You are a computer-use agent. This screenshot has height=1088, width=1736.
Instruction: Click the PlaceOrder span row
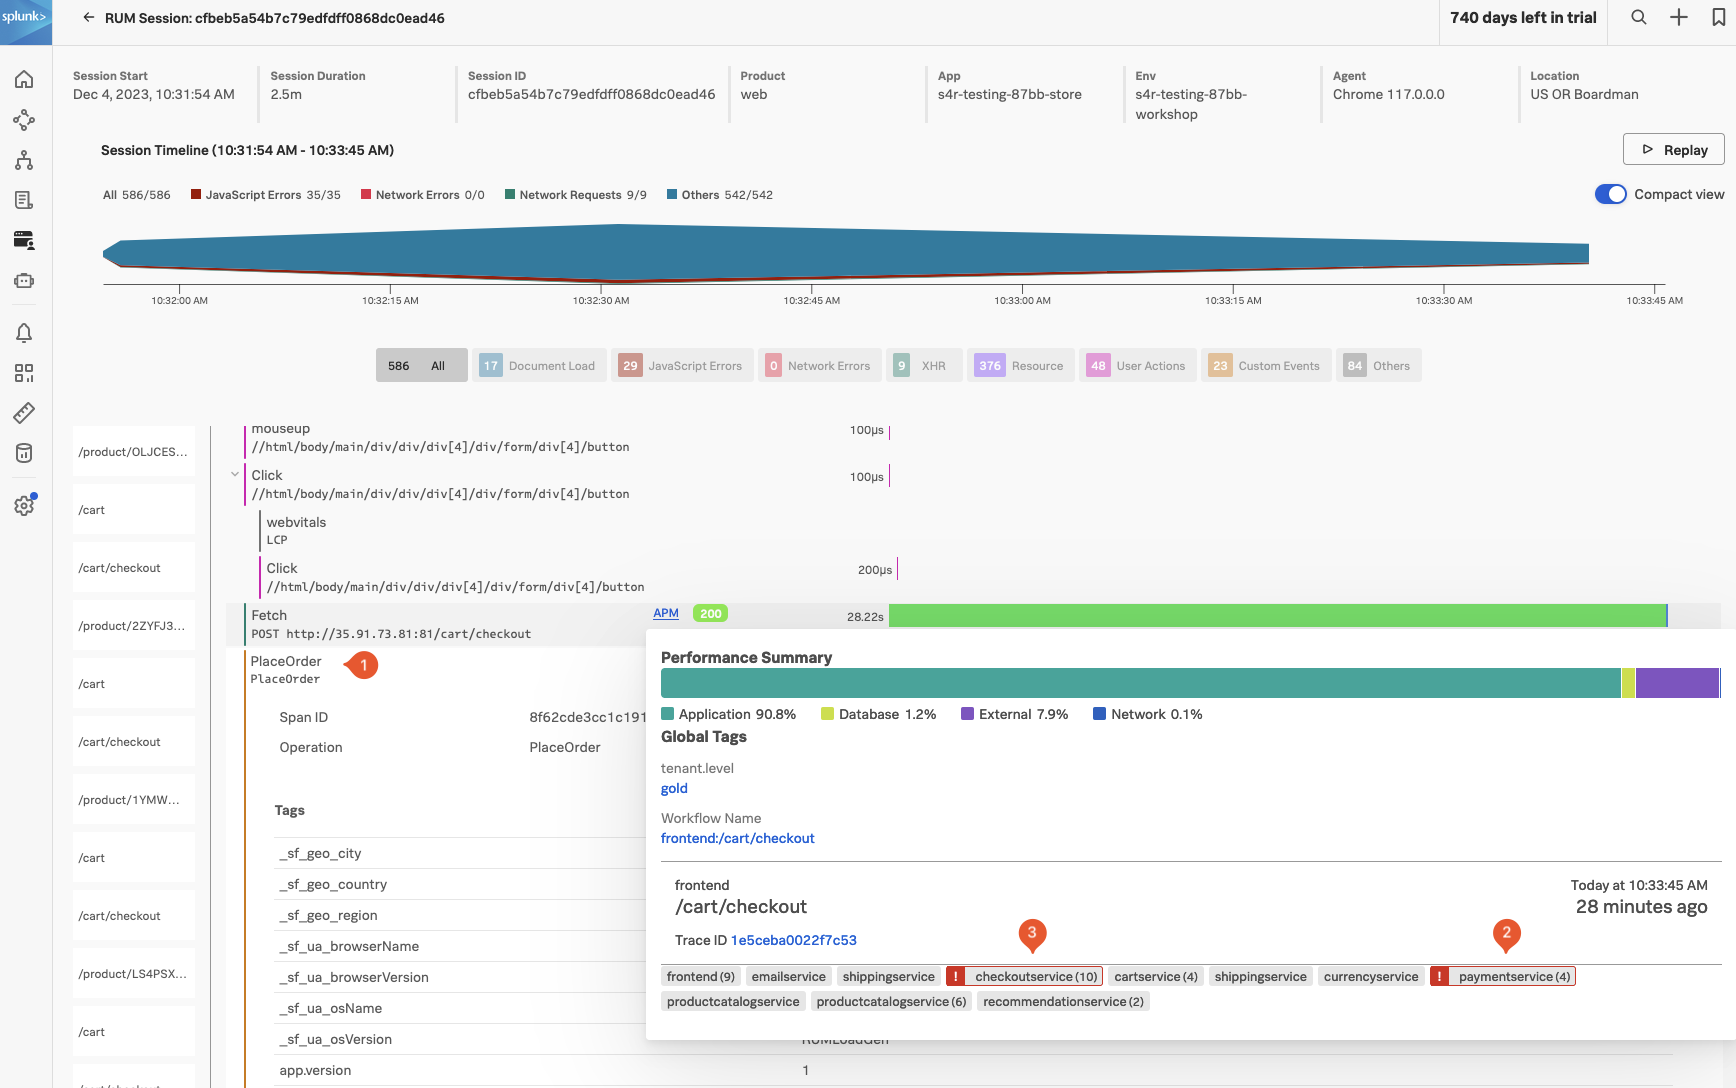[x=285, y=669]
